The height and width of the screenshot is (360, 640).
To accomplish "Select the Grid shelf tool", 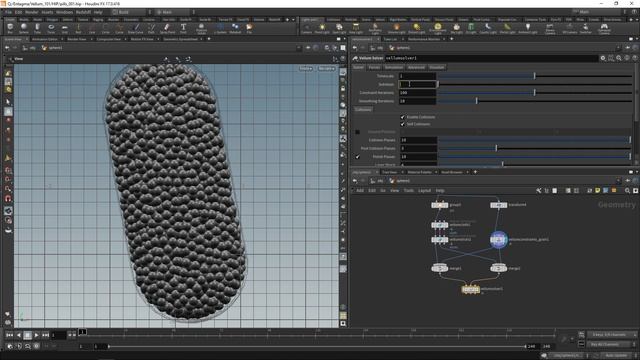I will pos(64,28).
